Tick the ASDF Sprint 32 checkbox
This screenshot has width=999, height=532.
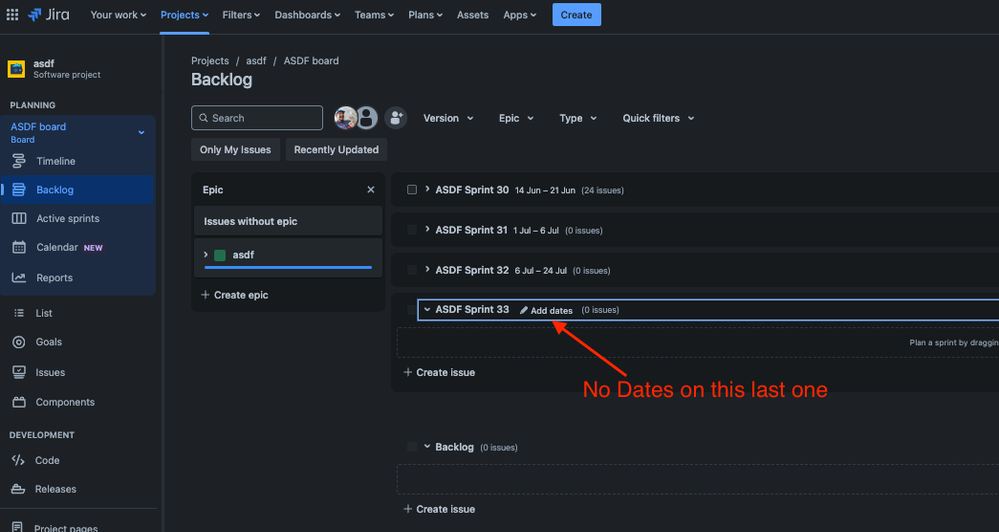tap(412, 270)
